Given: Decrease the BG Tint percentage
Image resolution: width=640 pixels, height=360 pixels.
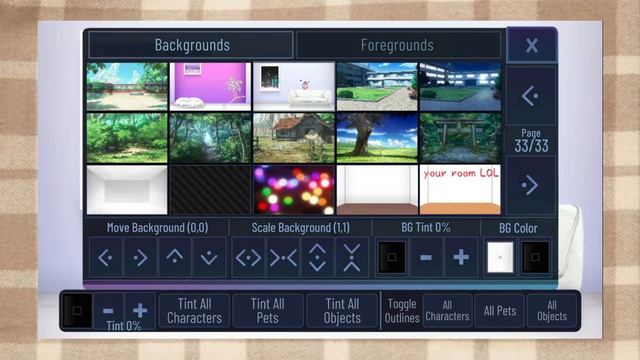Looking at the screenshot, I should click(x=426, y=258).
